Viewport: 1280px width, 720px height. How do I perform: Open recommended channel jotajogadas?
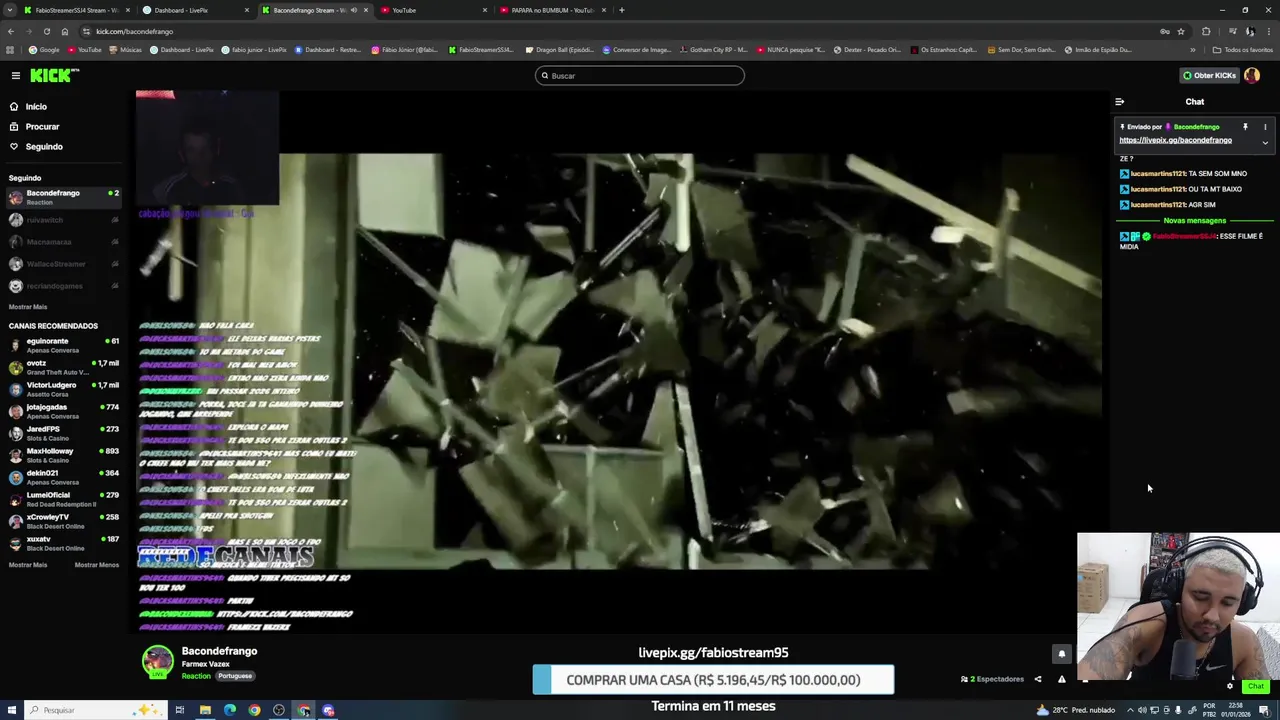click(x=62, y=411)
